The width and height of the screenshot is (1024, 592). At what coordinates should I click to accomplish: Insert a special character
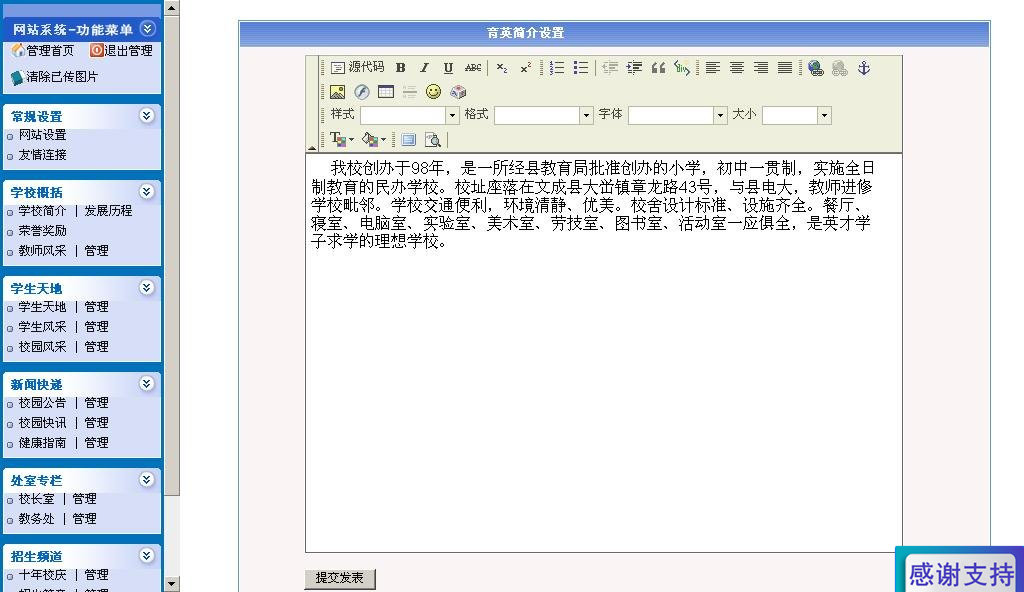coord(458,91)
